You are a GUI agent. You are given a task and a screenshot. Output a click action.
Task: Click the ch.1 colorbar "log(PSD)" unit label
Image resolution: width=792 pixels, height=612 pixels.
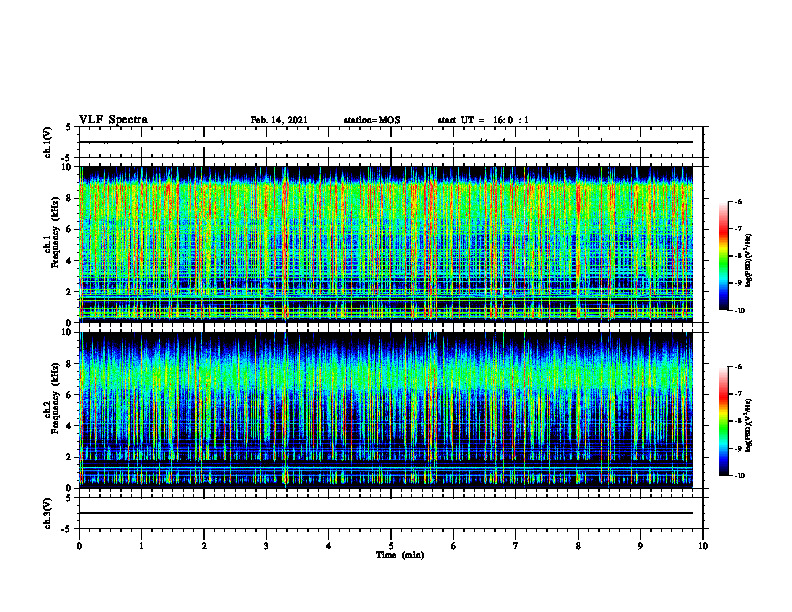tap(749, 260)
